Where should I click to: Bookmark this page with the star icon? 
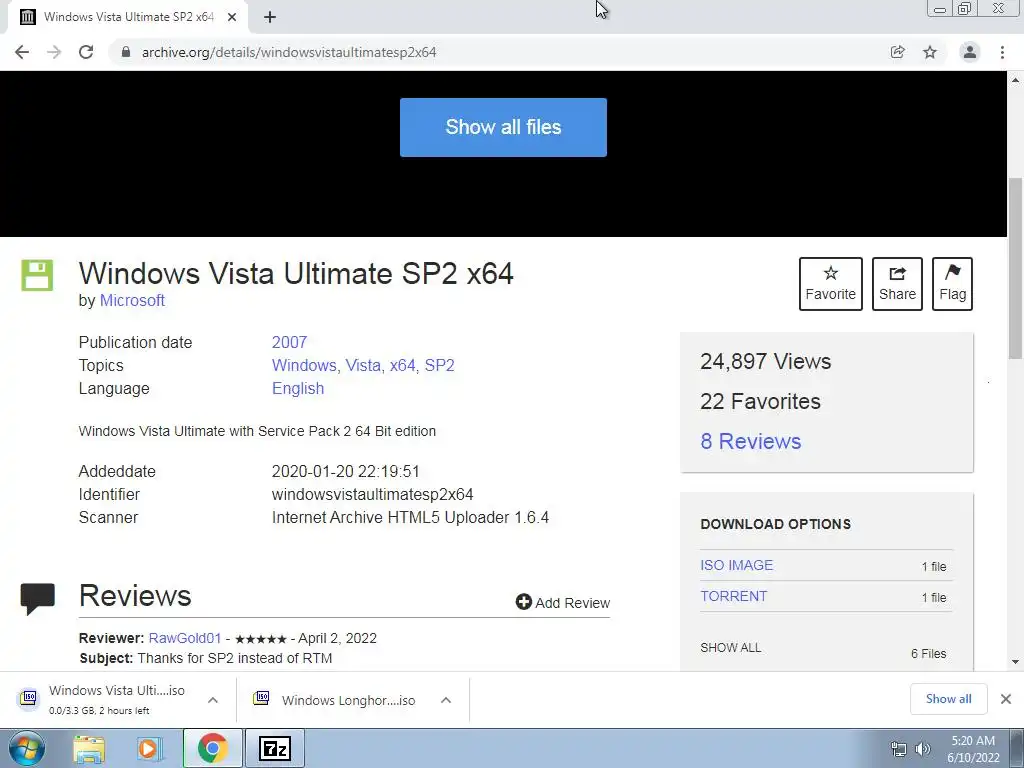pyautogui.click(x=930, y=52)
